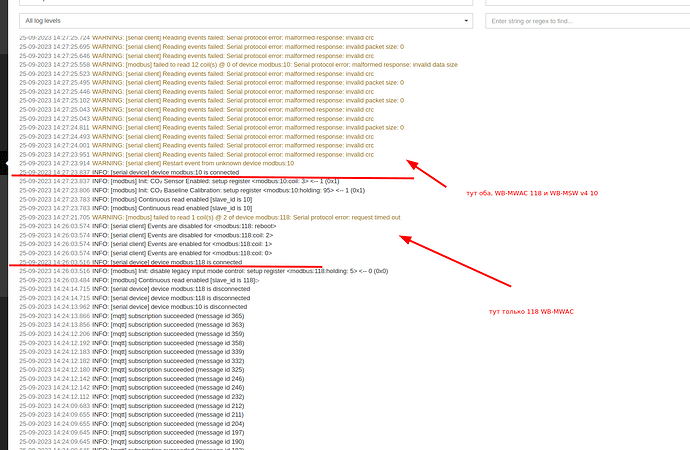Select the device modbus:10 is connected row

click(129, 172)
